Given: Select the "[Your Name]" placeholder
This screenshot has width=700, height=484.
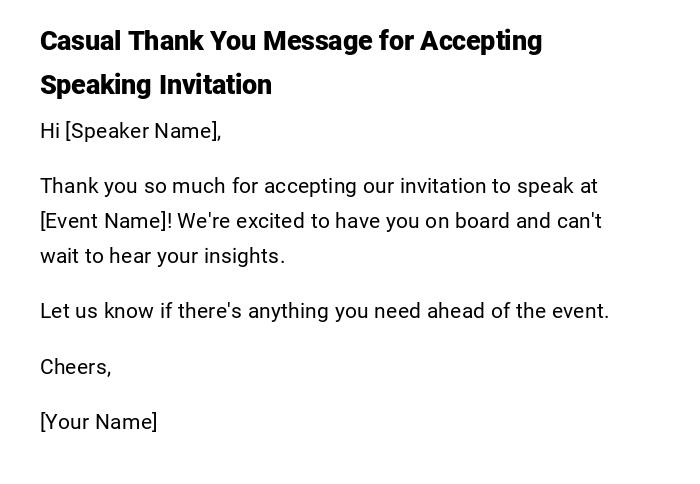Looking at the screenshot, I should (98, 422).
